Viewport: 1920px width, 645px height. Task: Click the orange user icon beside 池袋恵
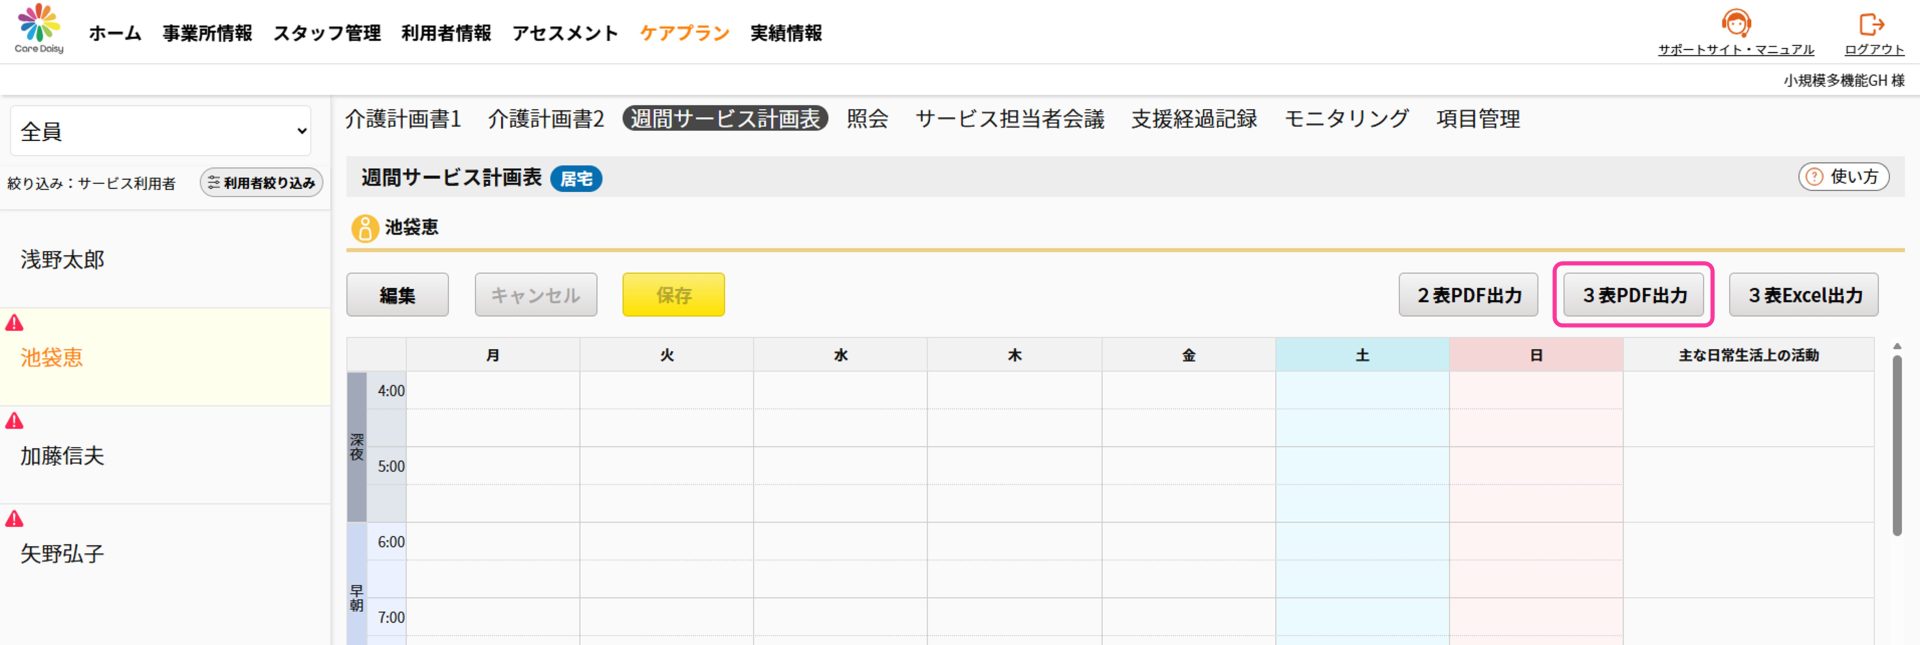(364, 228)
